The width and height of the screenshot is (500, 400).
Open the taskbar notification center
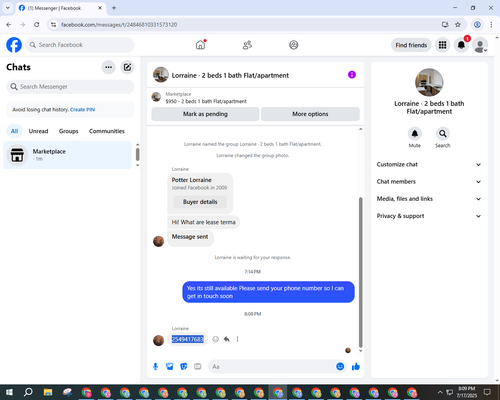coord(487,392)
